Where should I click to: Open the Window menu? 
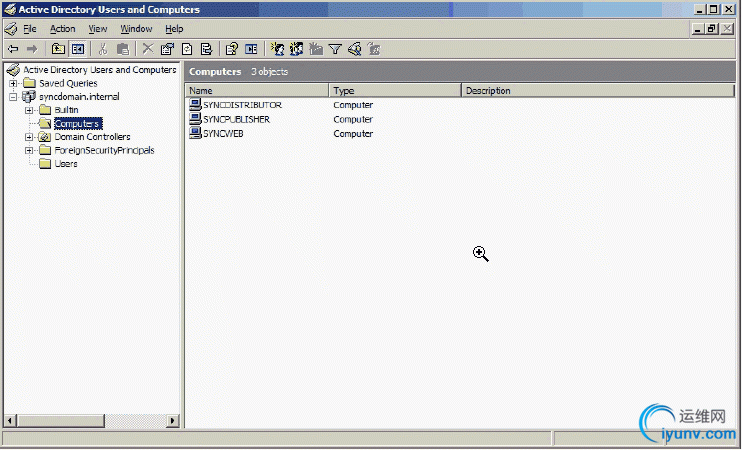[x=136, y=29]
